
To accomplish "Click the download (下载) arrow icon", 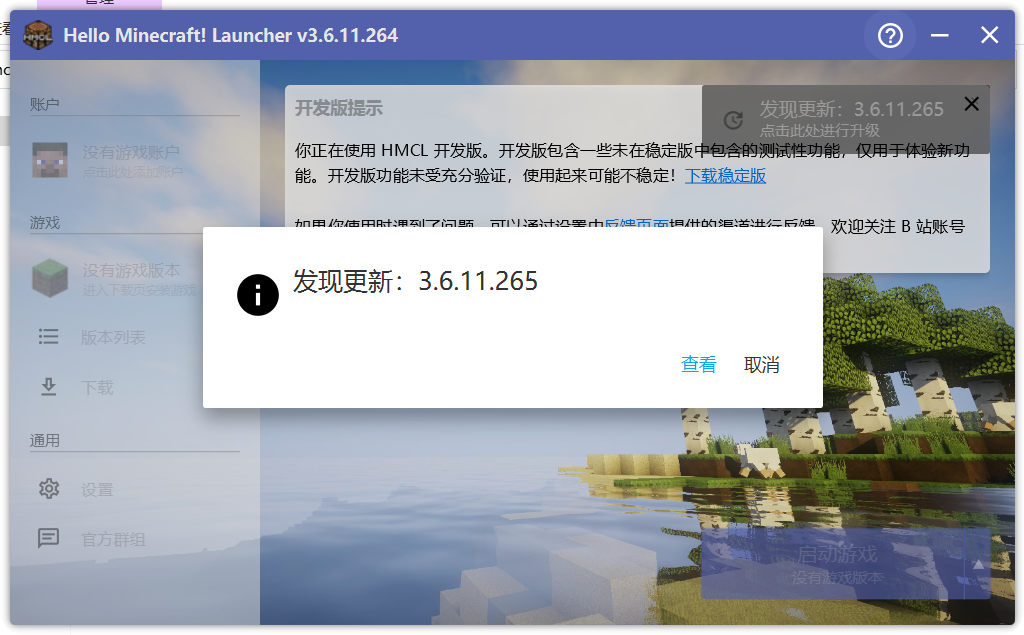I will pos(48,387).
